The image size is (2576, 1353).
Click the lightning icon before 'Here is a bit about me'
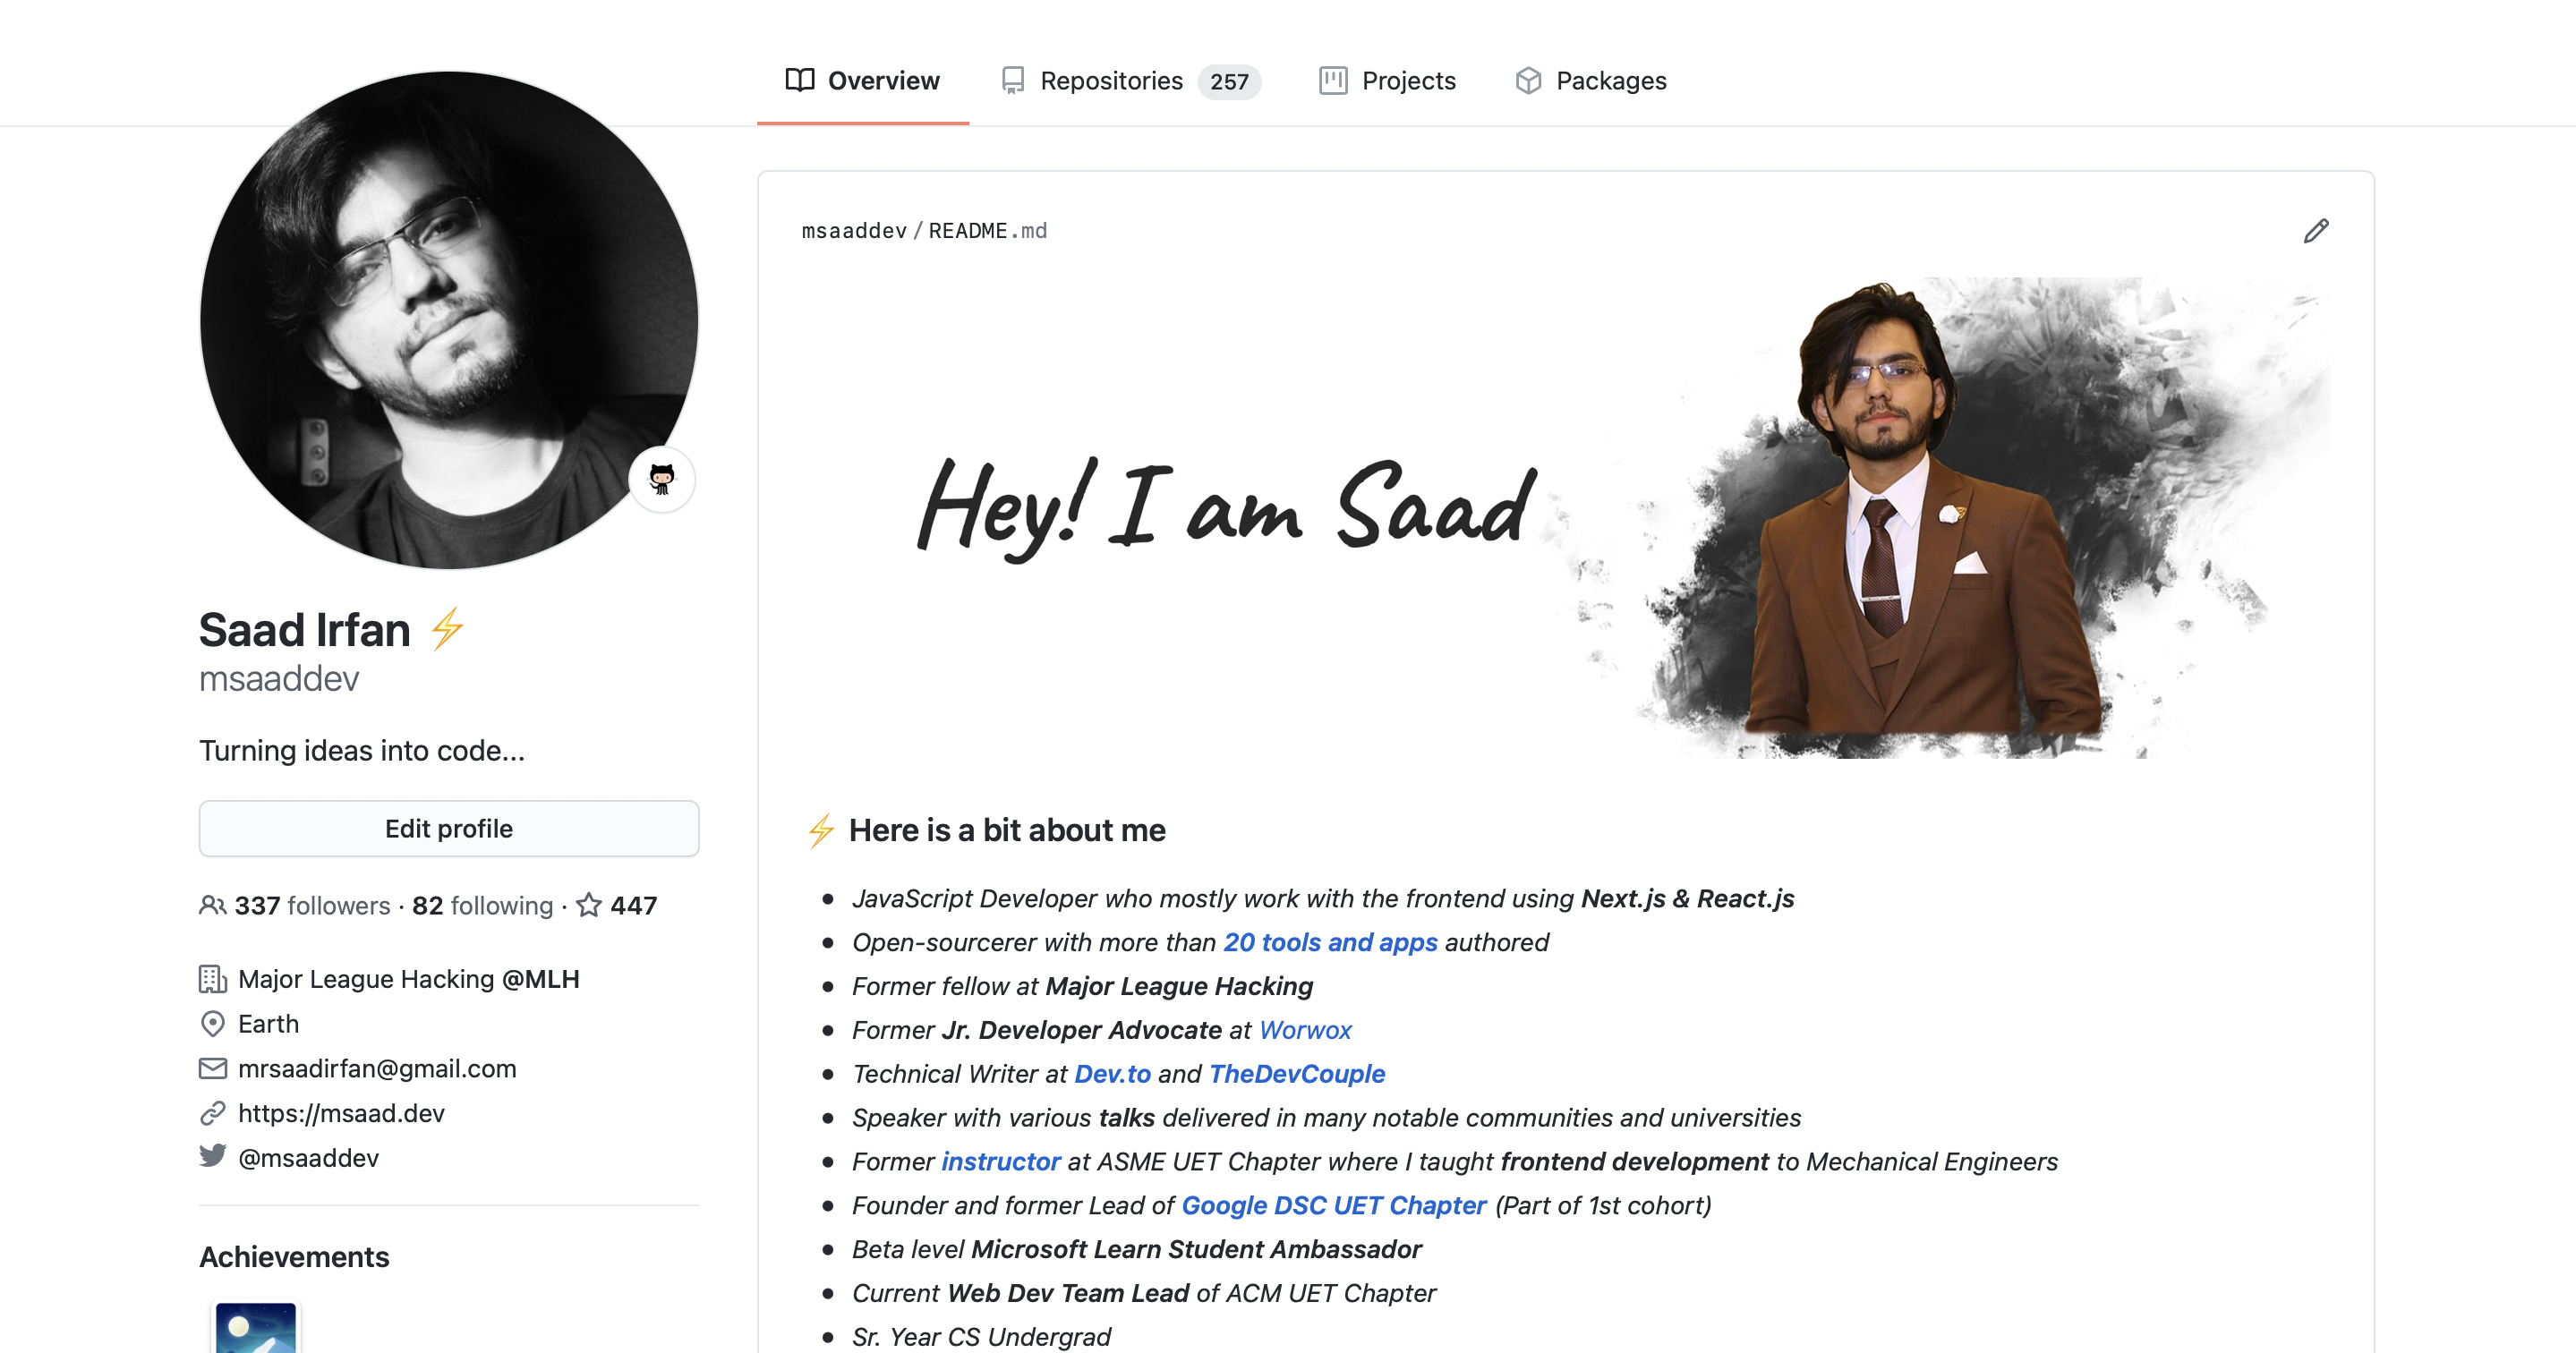tap(821, 830)
